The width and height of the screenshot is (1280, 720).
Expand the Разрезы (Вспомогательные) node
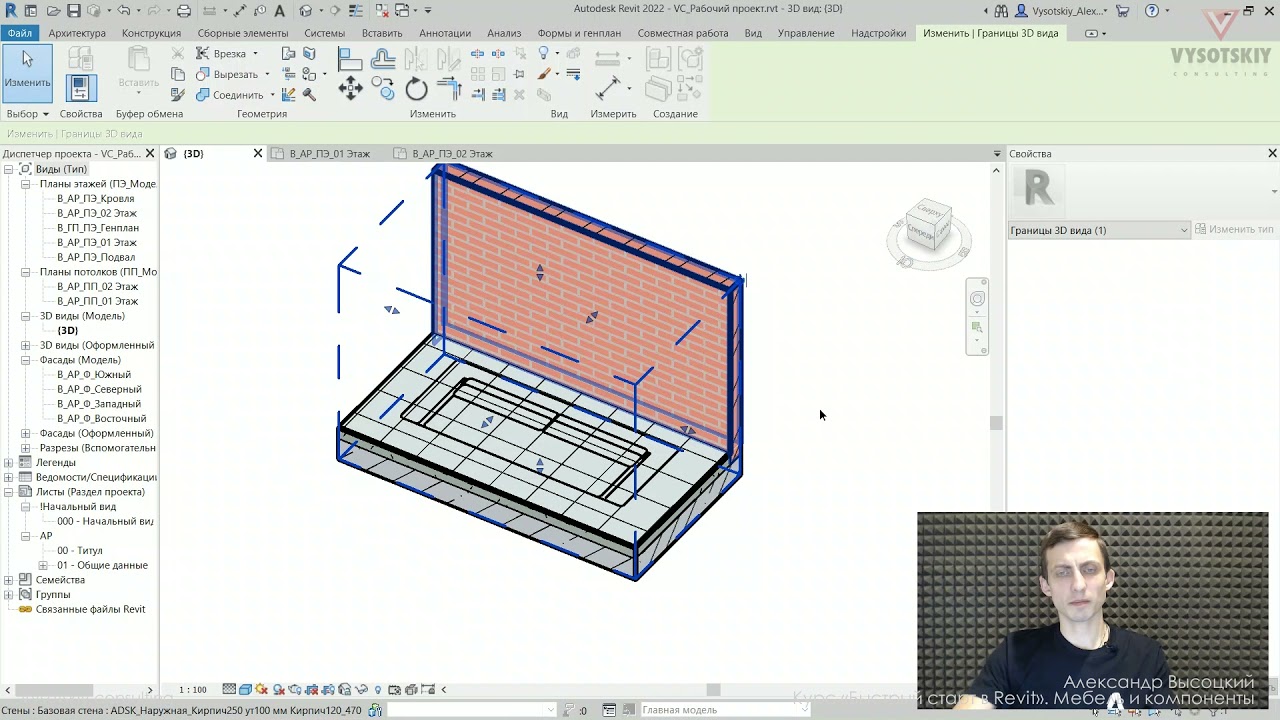point(26,448)
